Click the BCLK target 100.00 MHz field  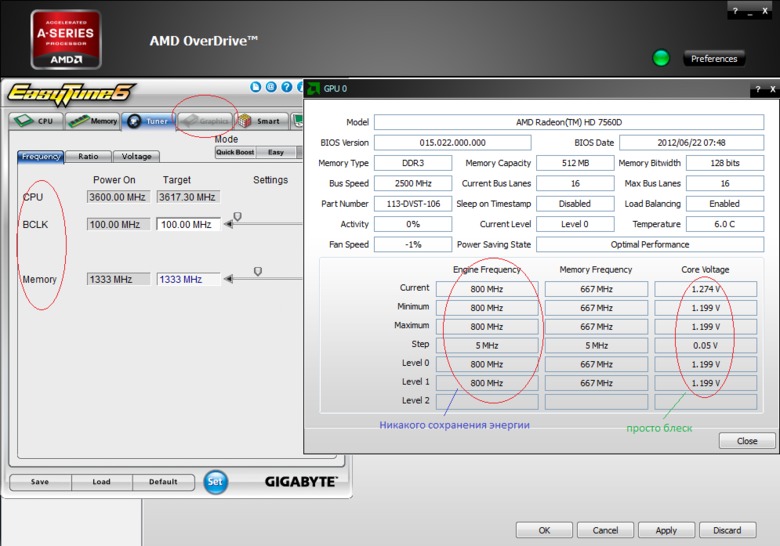188,224
